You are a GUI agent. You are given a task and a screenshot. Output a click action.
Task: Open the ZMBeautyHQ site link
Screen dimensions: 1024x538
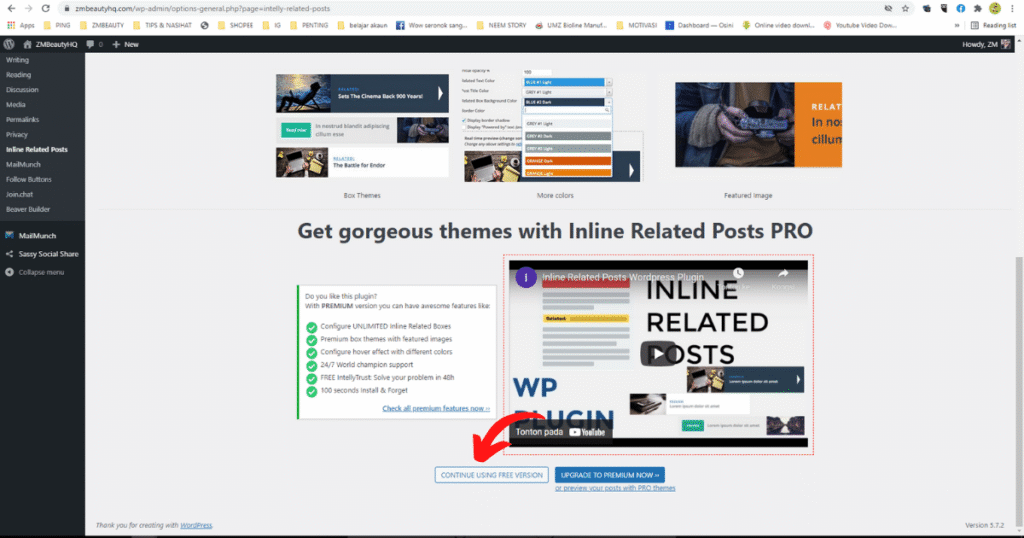[x=50, y=44]
